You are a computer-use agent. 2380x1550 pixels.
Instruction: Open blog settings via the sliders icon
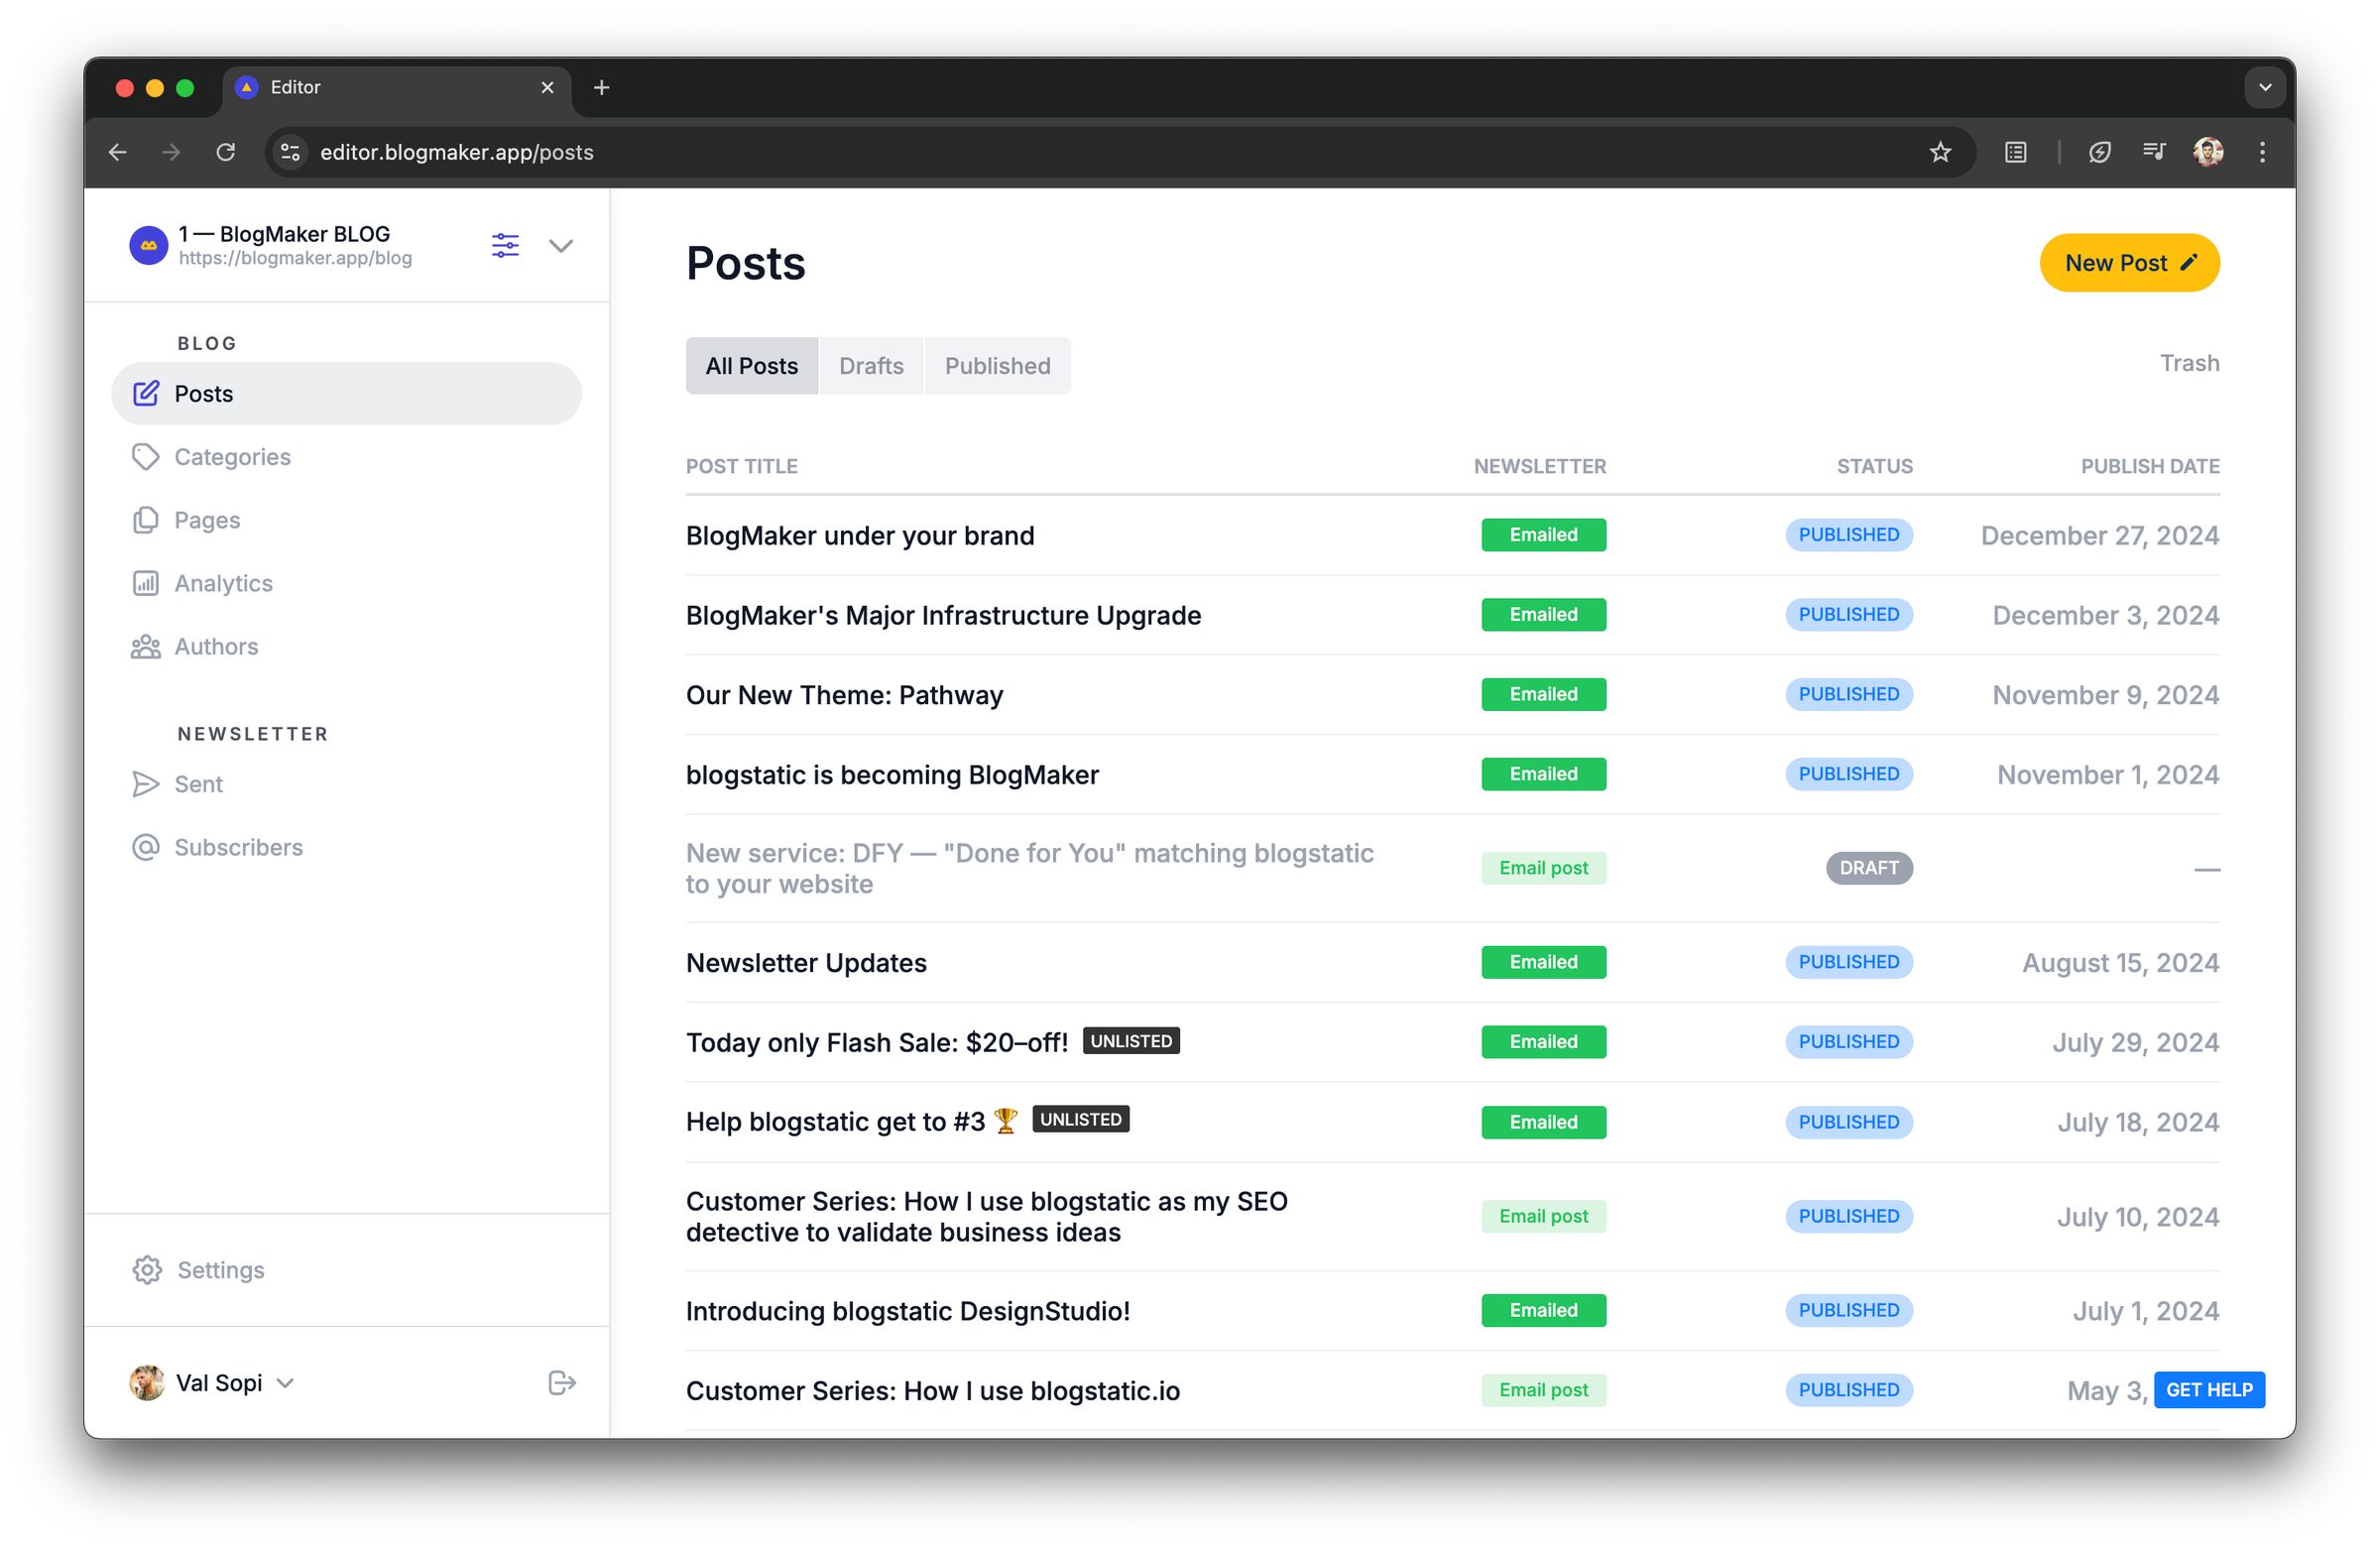click(505, 245)
